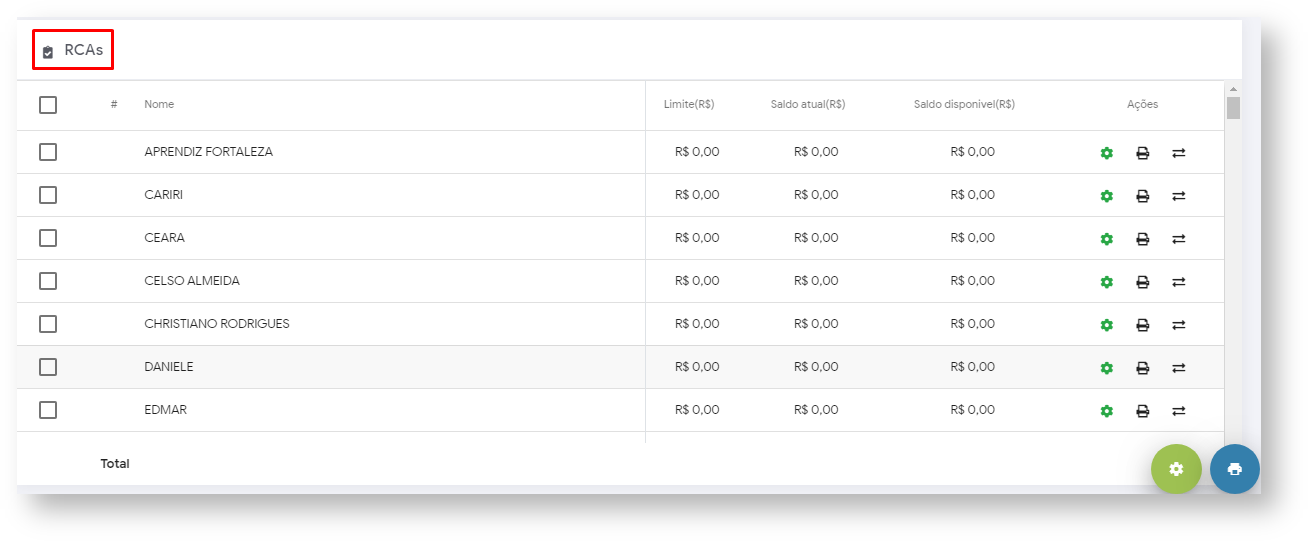
Task: Click transfer arrows icon for DANIELE
Action: (x=1178, y=368)
